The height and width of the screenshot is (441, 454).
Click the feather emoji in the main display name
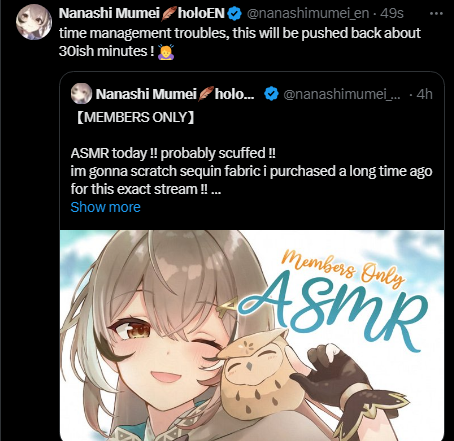pyautogui.click(x=169, y=14)
